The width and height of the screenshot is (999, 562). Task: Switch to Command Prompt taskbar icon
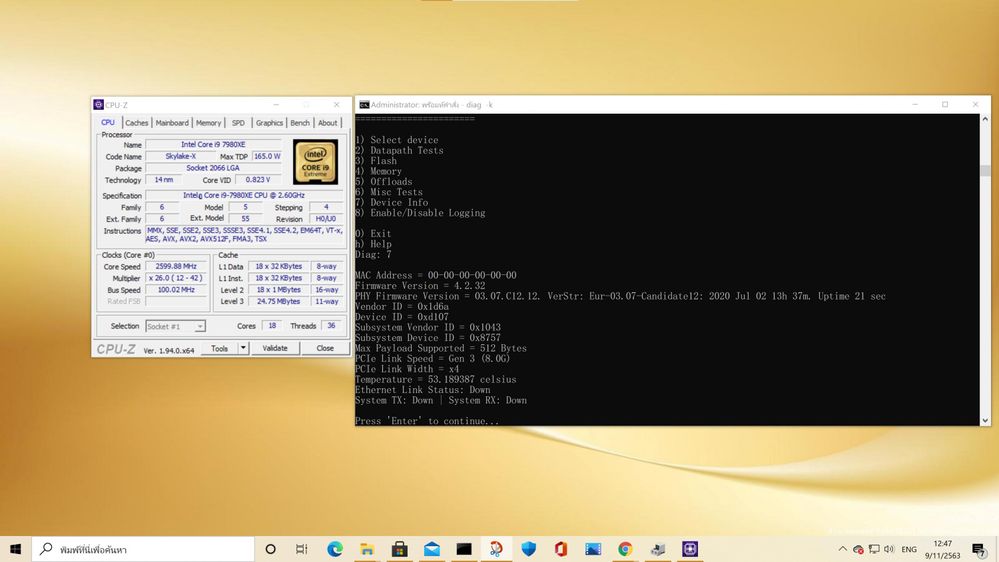pyautogui.click(x=464, y=549)
